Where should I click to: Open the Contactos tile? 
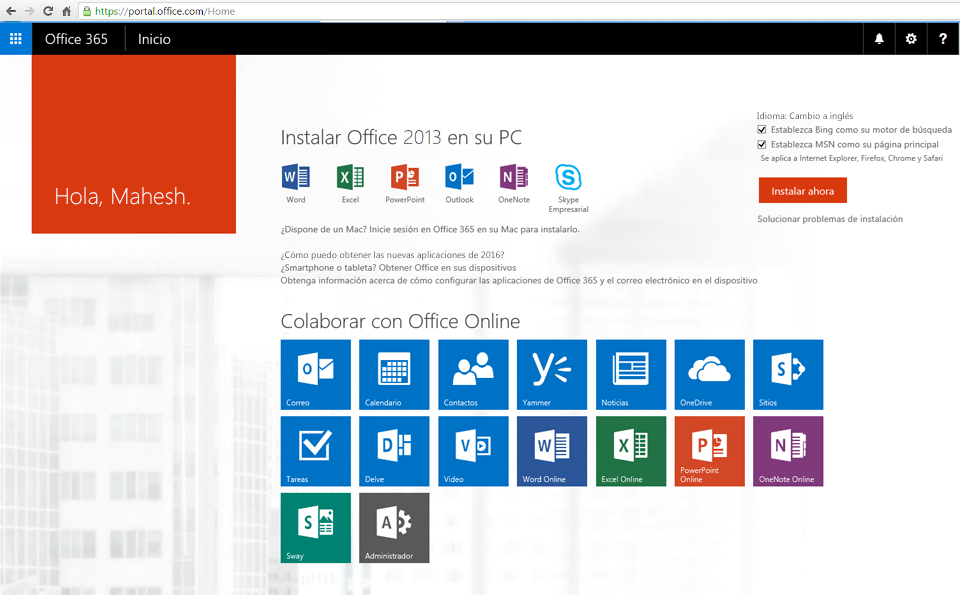coord(473,375)
